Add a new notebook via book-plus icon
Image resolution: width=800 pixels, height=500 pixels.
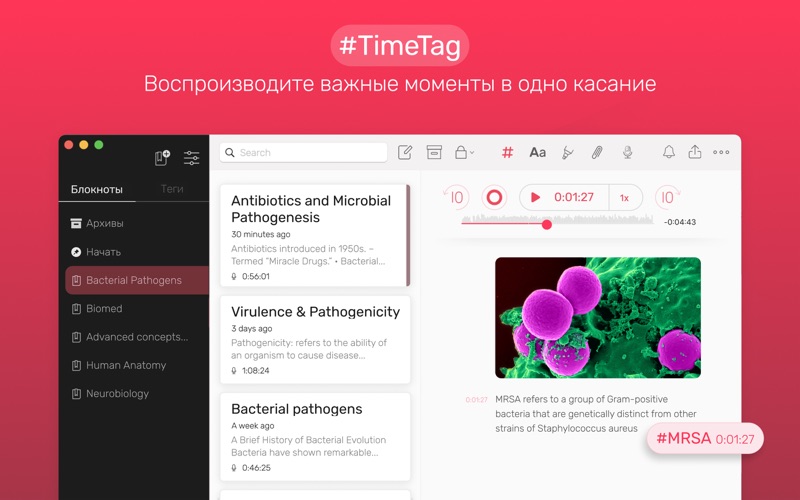tap(162, 157)
